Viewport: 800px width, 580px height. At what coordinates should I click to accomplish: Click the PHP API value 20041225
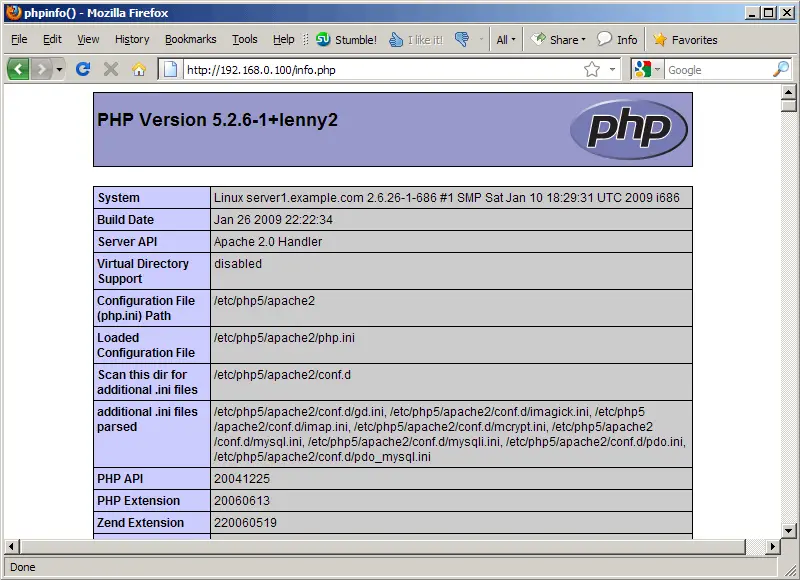[242, 478]
